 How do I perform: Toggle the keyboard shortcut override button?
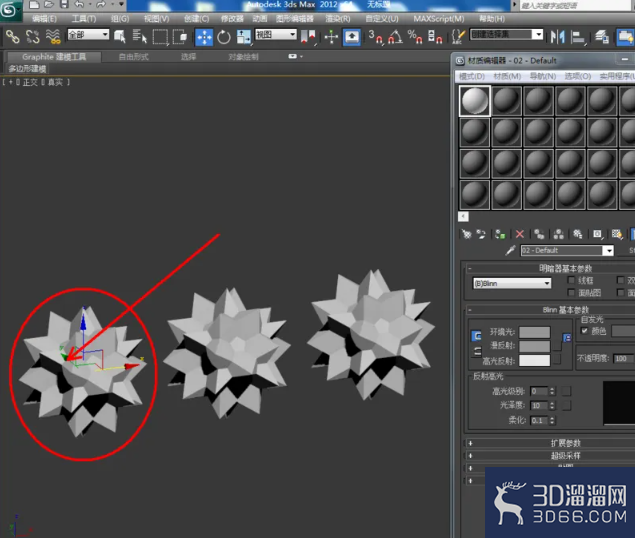point(352,37)
